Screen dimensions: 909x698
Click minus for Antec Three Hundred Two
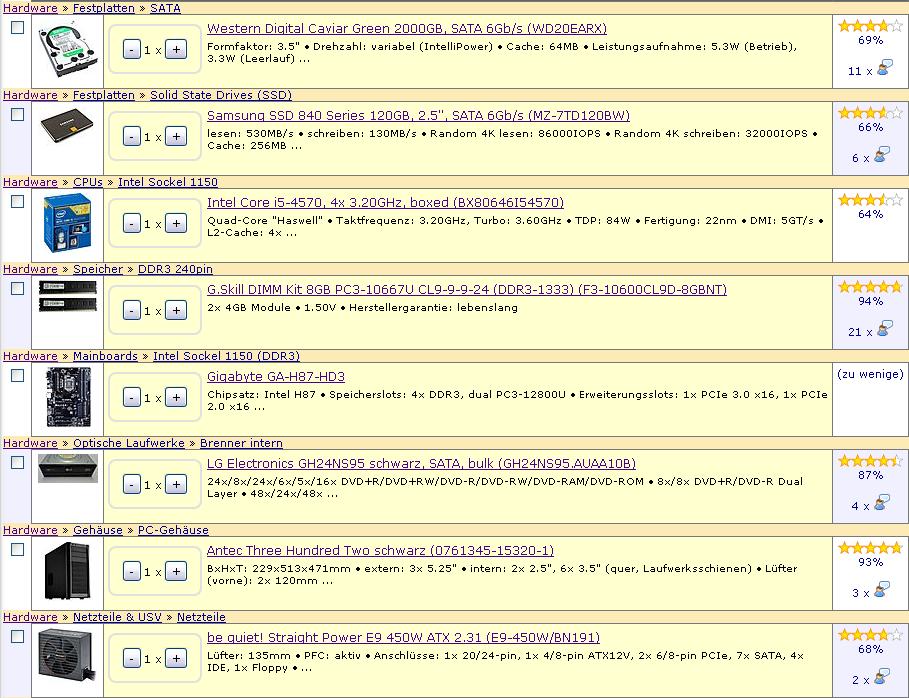click(132, 572)
